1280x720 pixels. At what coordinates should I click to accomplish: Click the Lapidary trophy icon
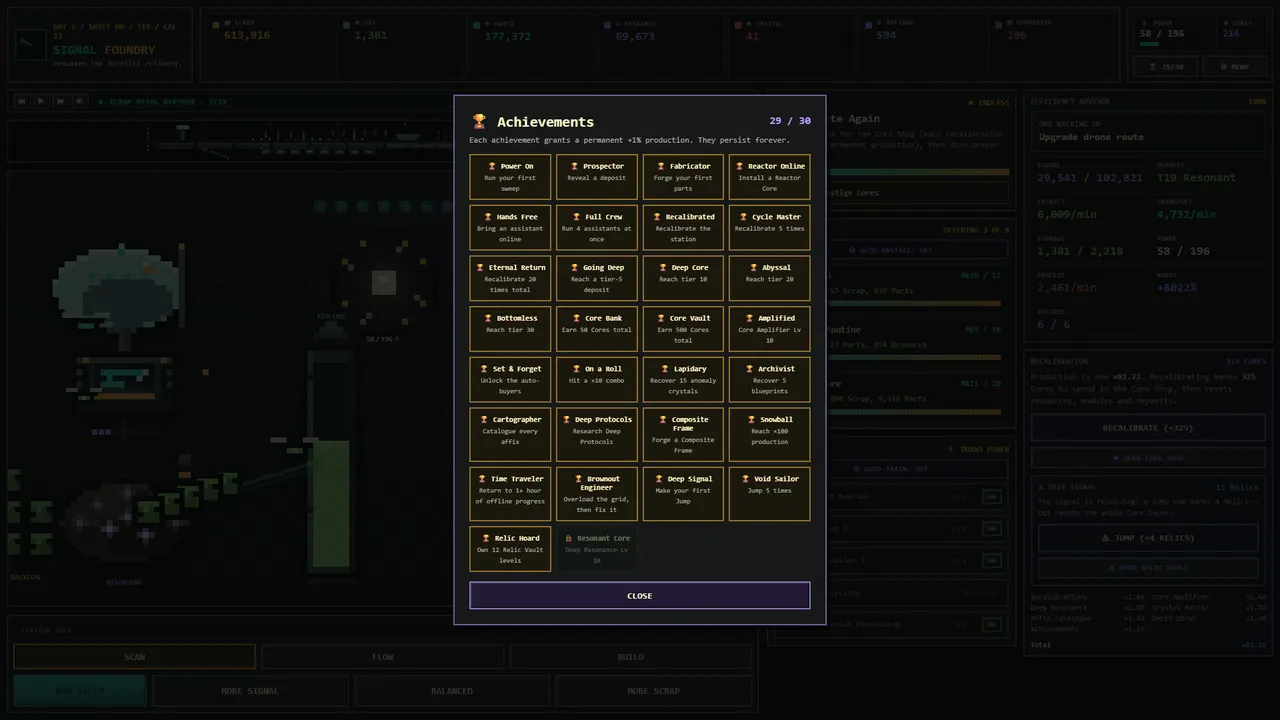pyautogui.click(x=665, y=369)
